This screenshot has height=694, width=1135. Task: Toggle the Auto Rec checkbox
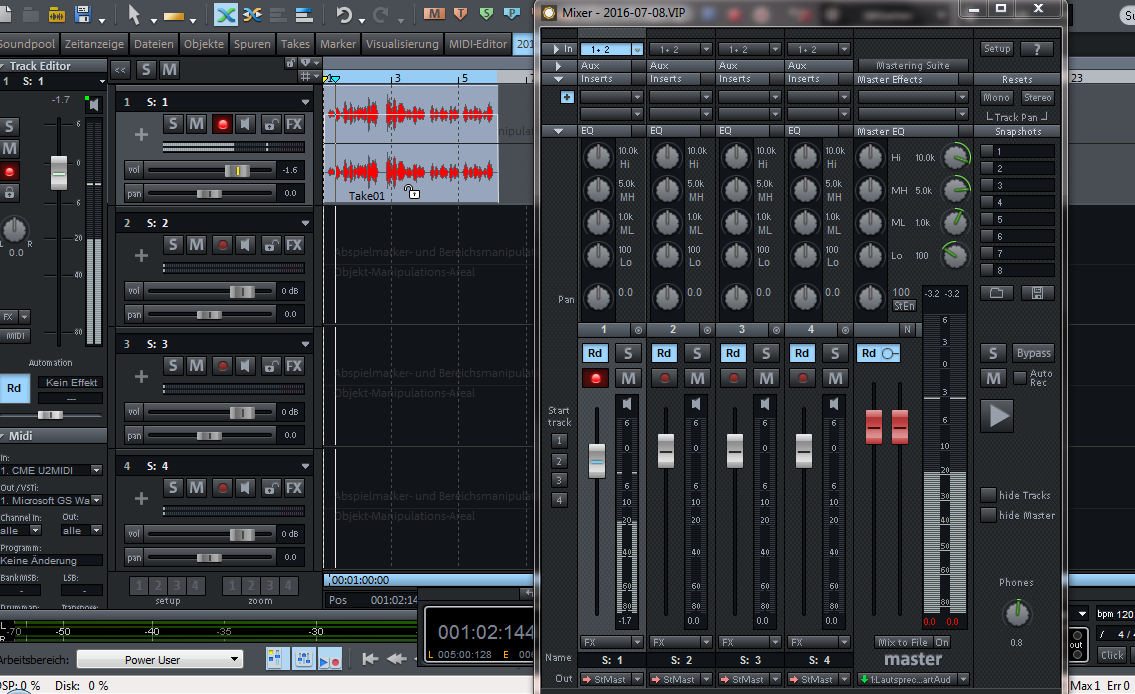click(x=1019, y=378)
